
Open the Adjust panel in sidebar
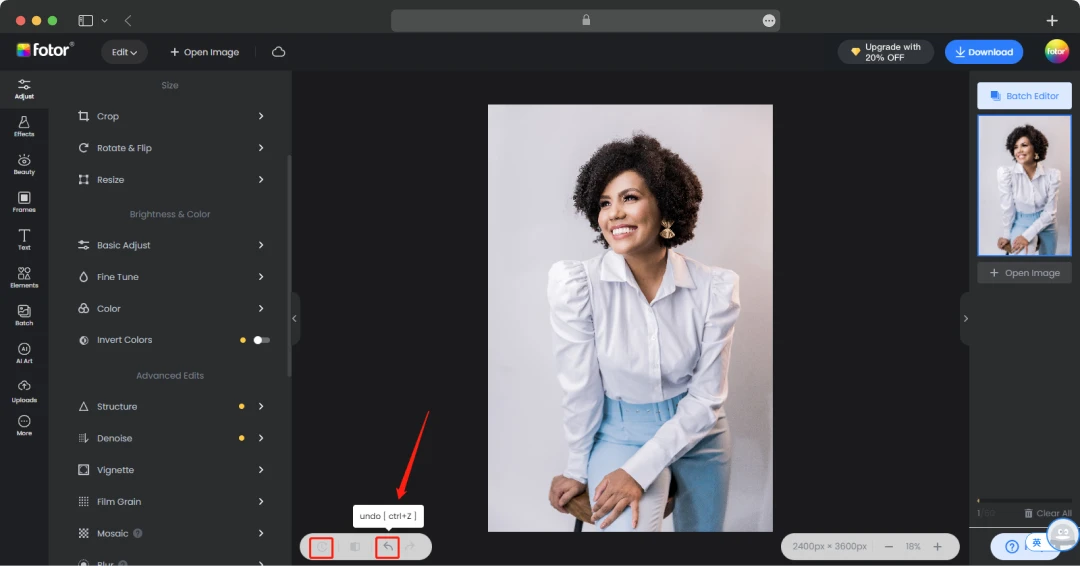24,89
